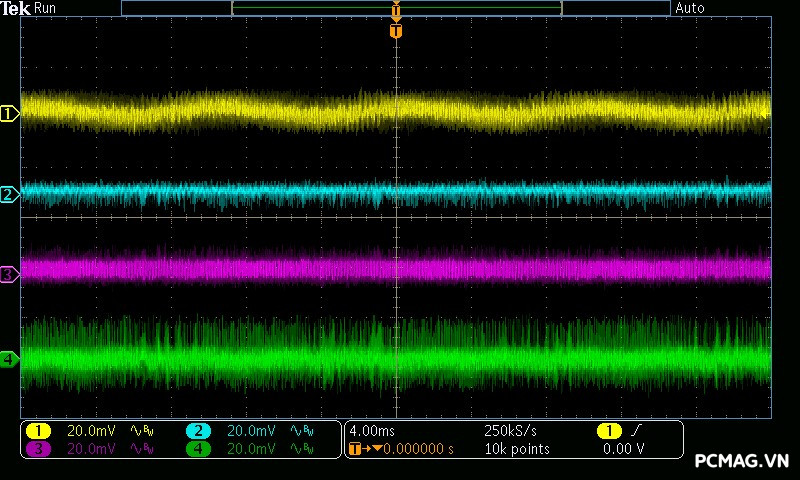Click the orange trigger position T marker

[x=396, y=31]
